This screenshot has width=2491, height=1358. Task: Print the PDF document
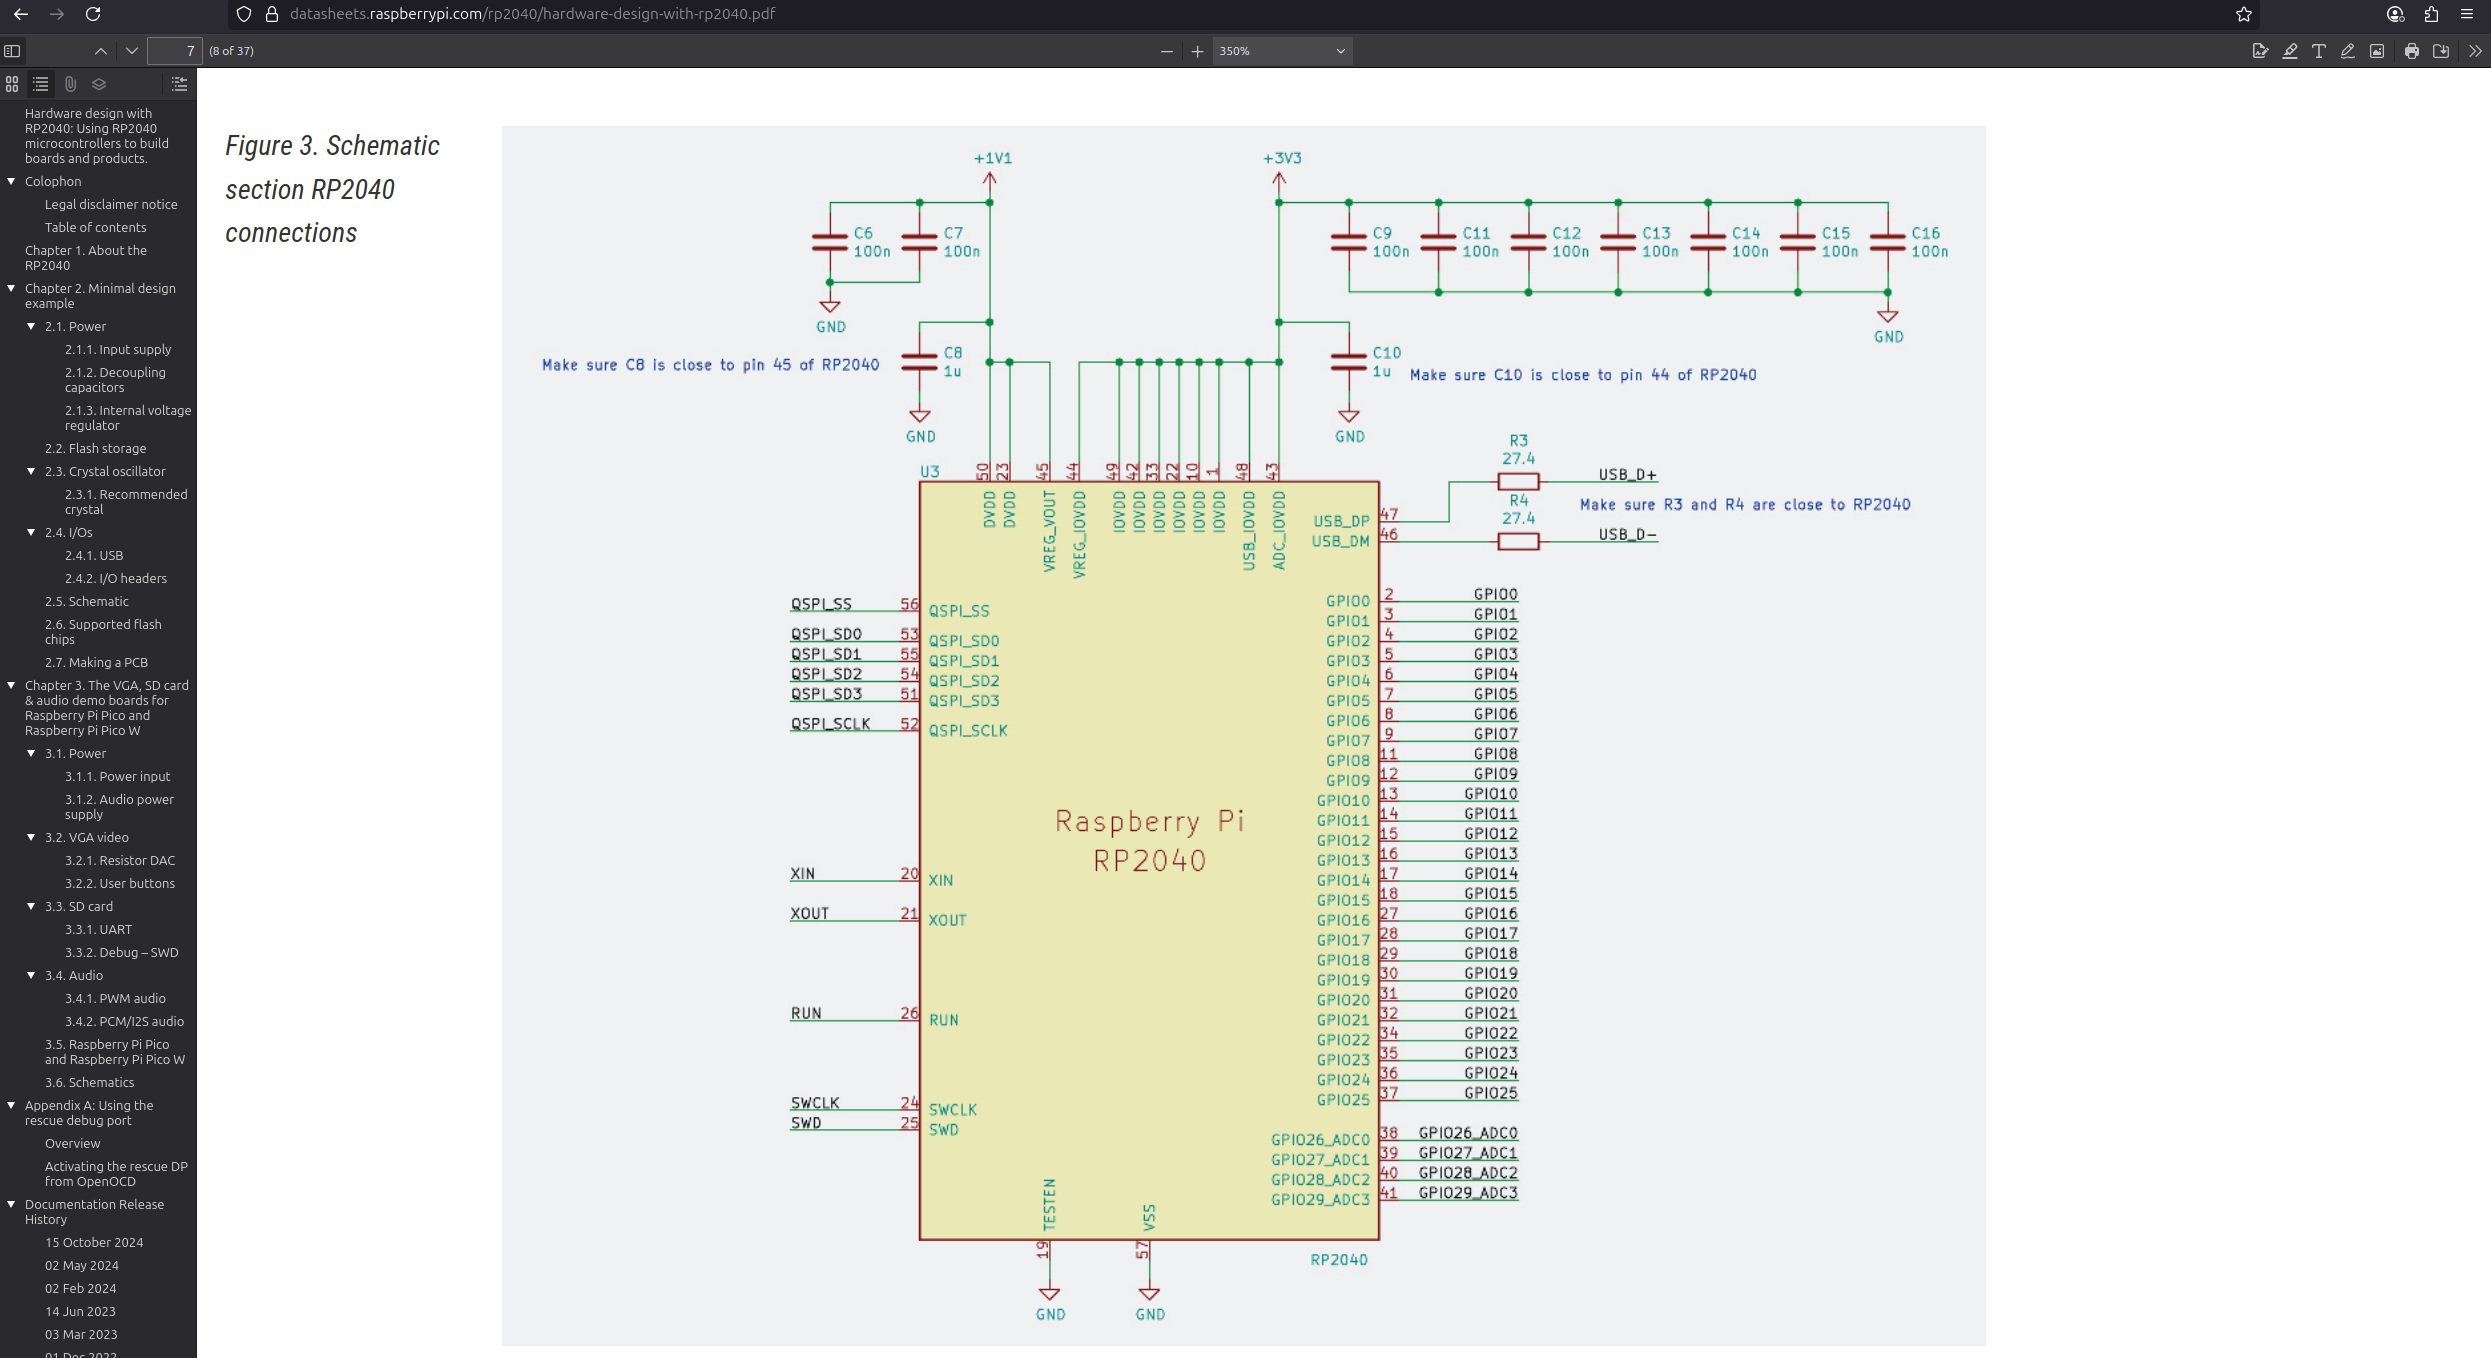2411,51
